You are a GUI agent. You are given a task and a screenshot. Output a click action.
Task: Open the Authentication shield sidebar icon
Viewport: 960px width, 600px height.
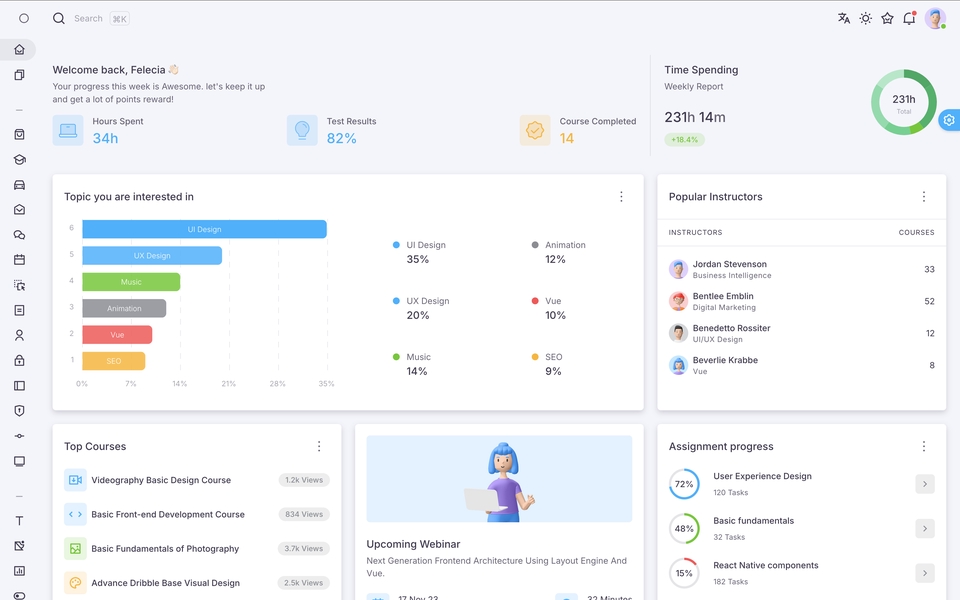point(19,411)
